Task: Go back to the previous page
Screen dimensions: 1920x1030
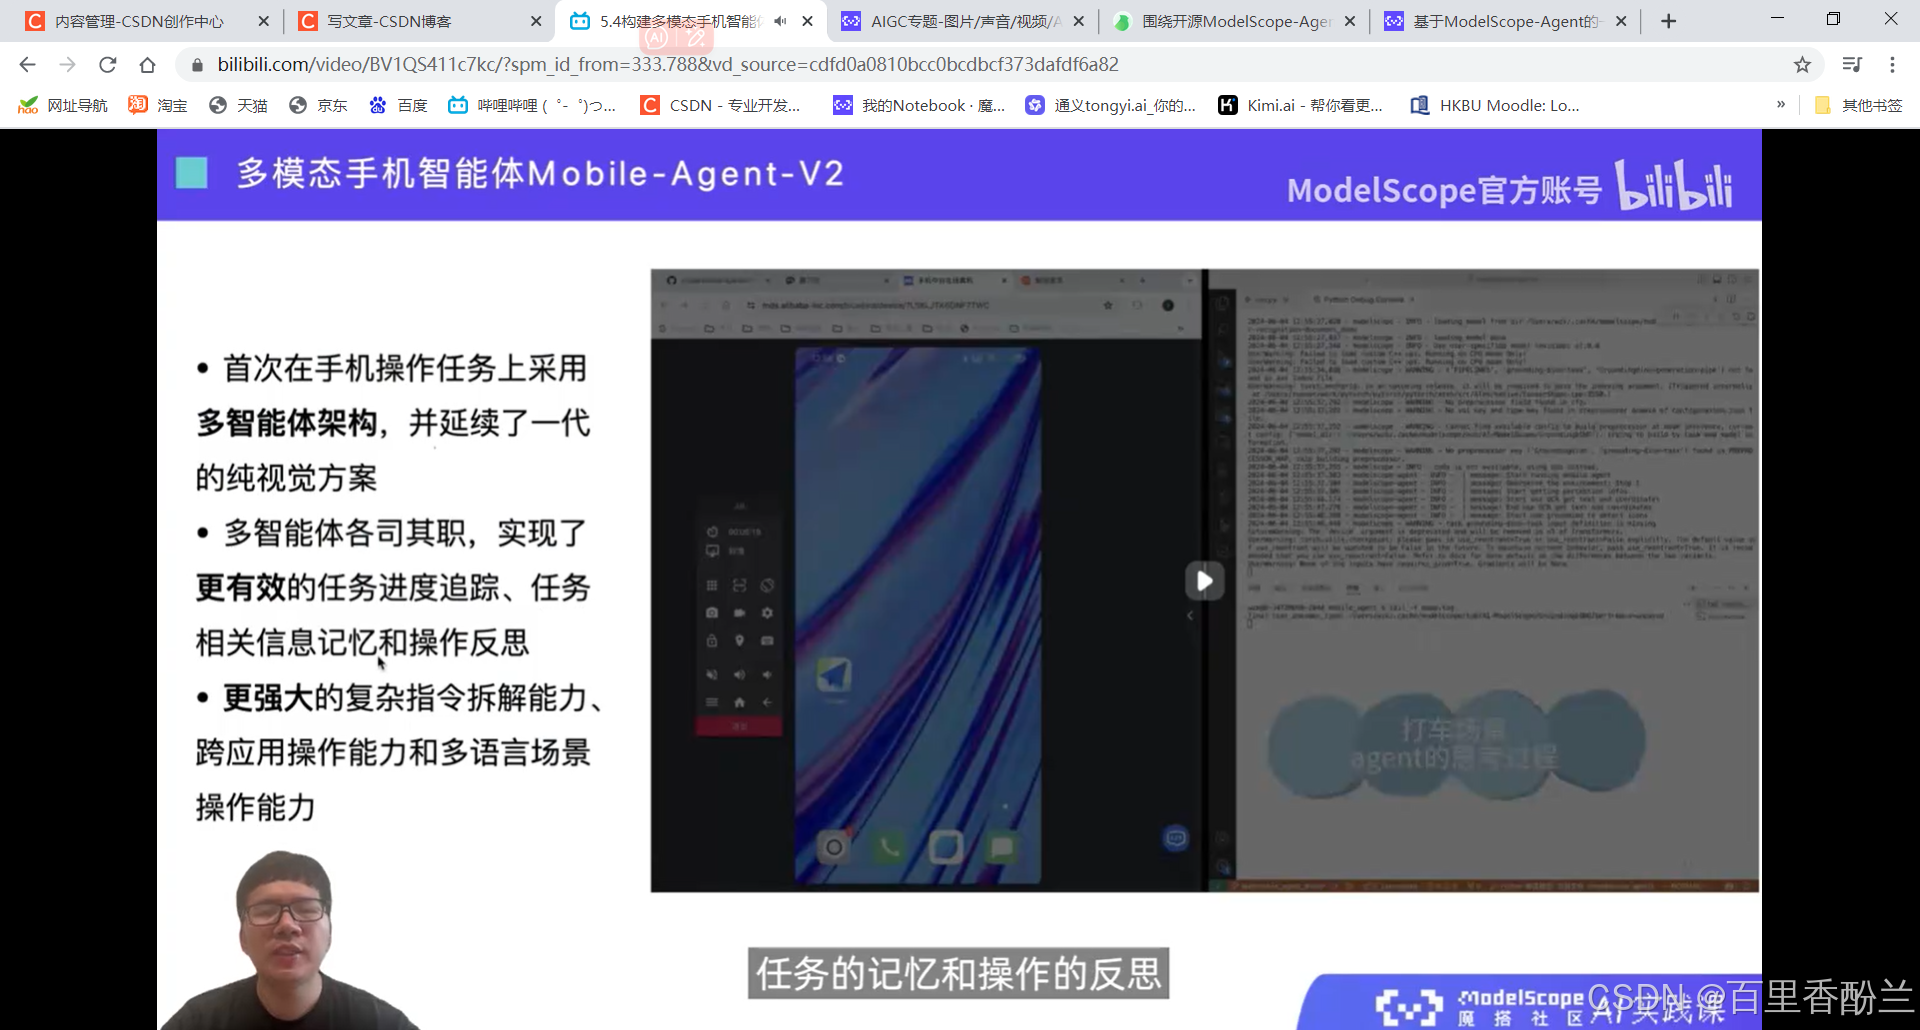Action: 27,65
